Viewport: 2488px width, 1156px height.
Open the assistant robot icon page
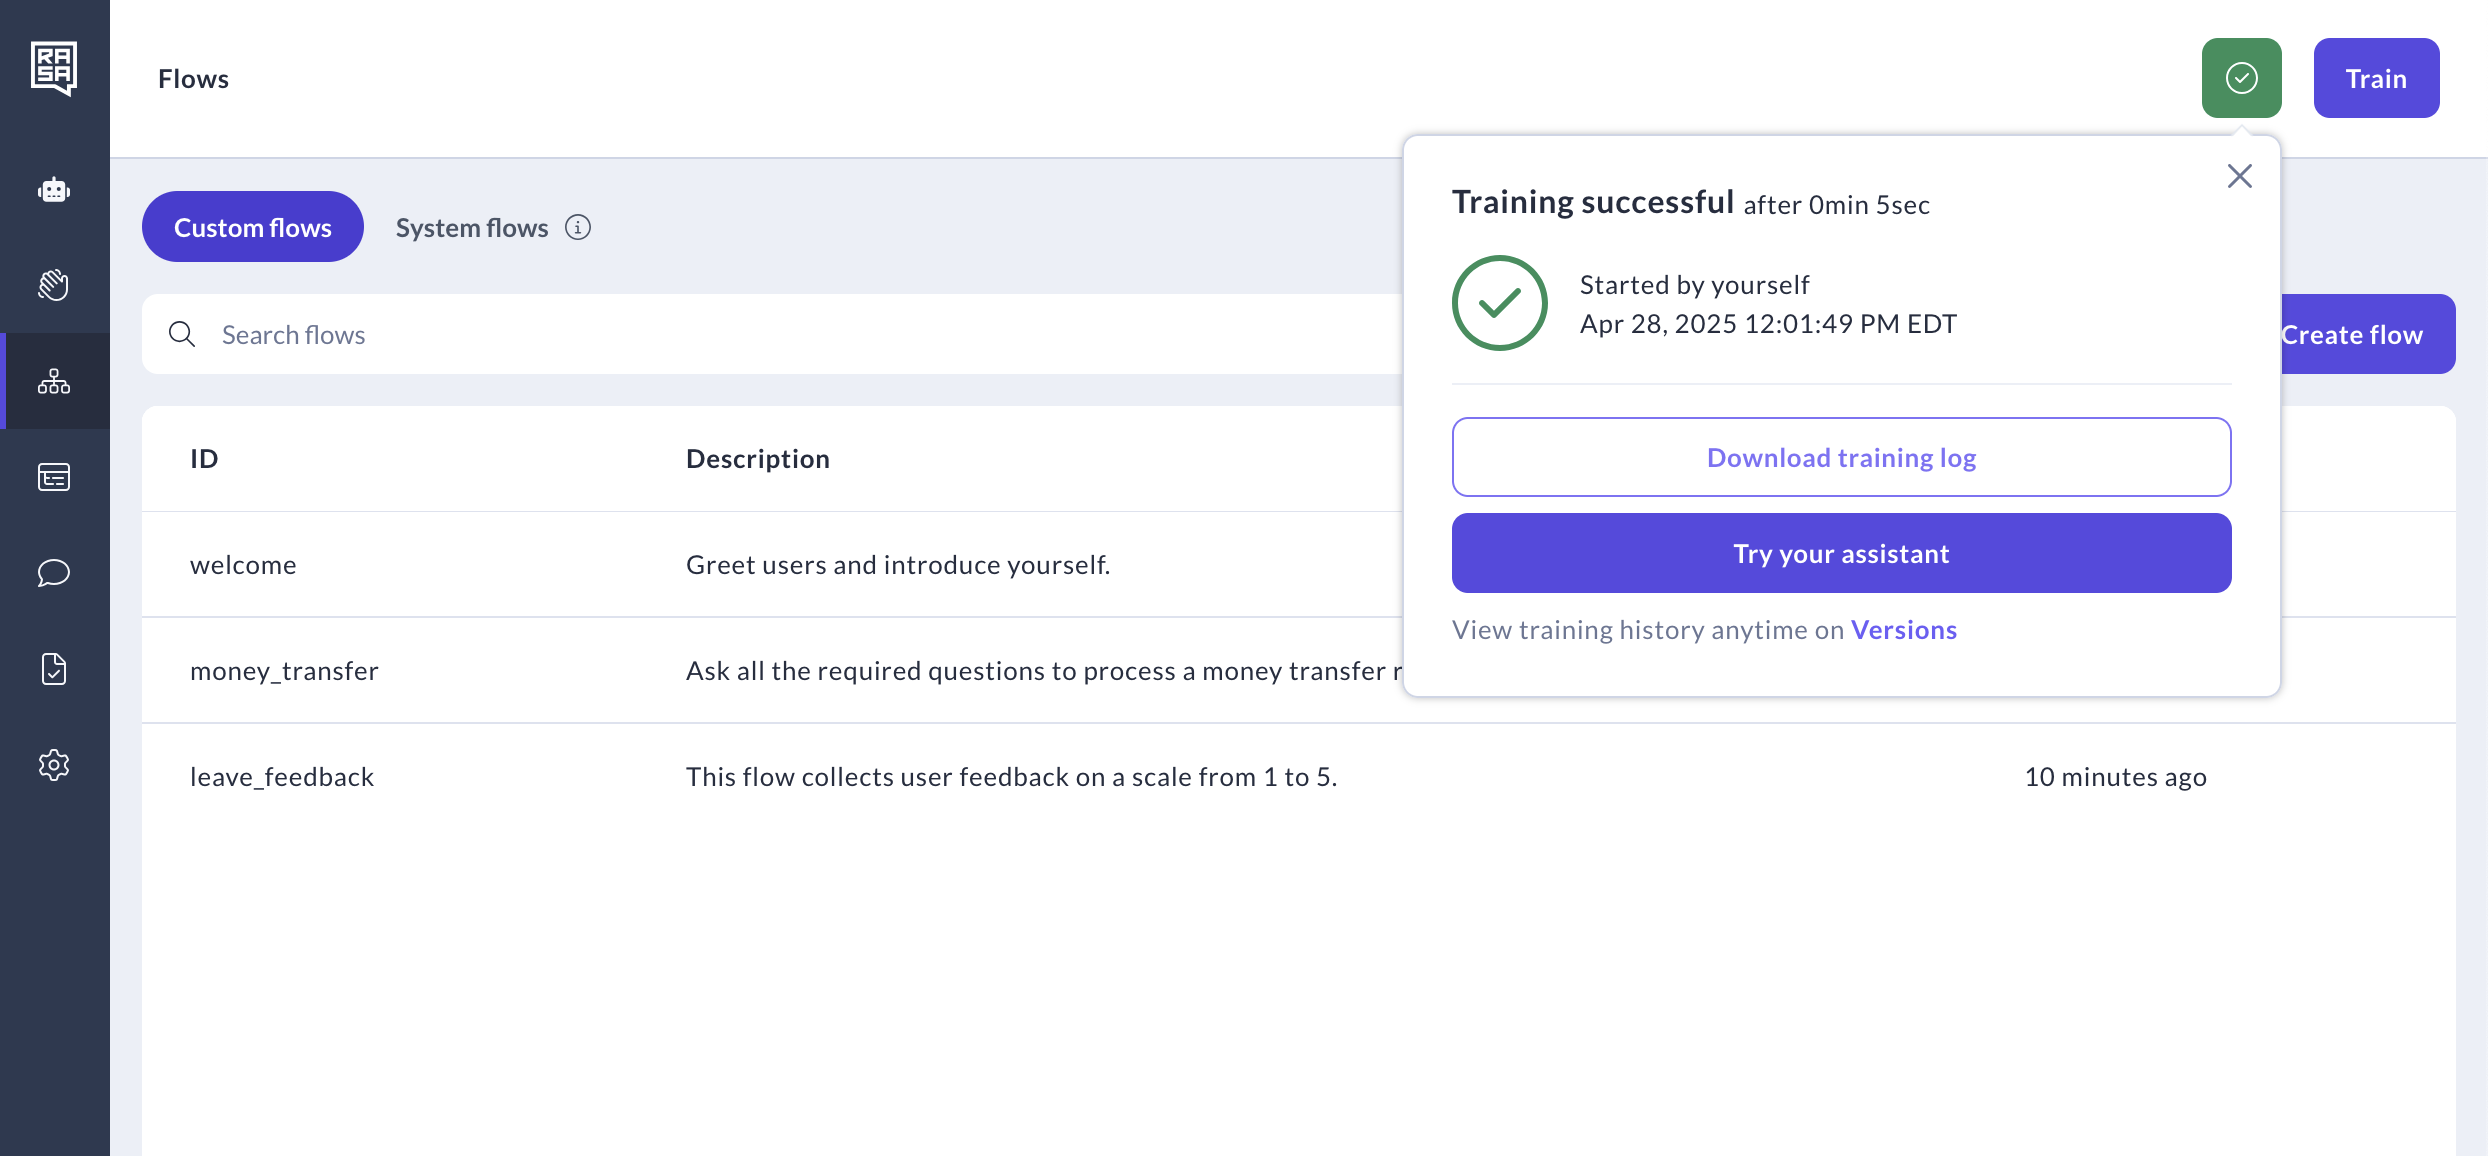point(54,190)
